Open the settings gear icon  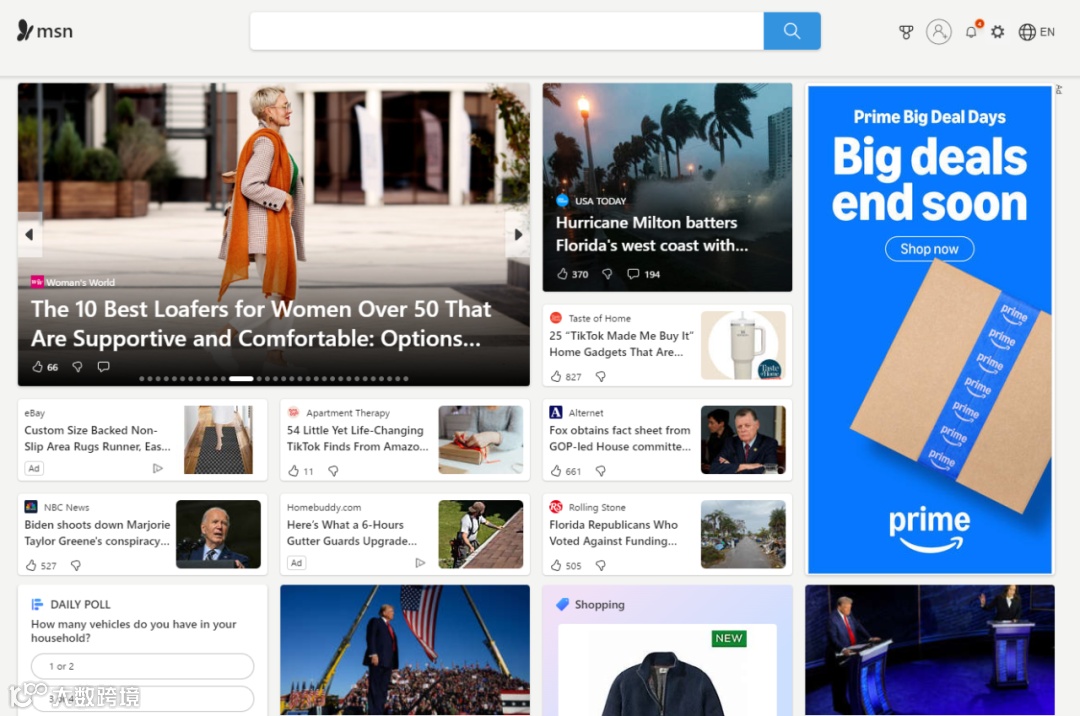(997, 32)
